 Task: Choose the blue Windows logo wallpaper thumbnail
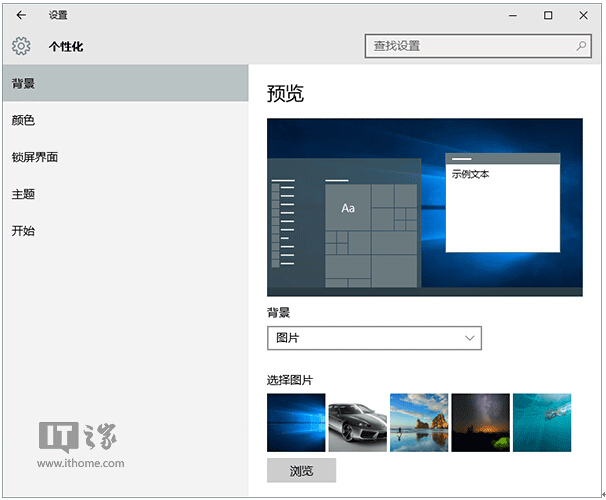(296, 422)
